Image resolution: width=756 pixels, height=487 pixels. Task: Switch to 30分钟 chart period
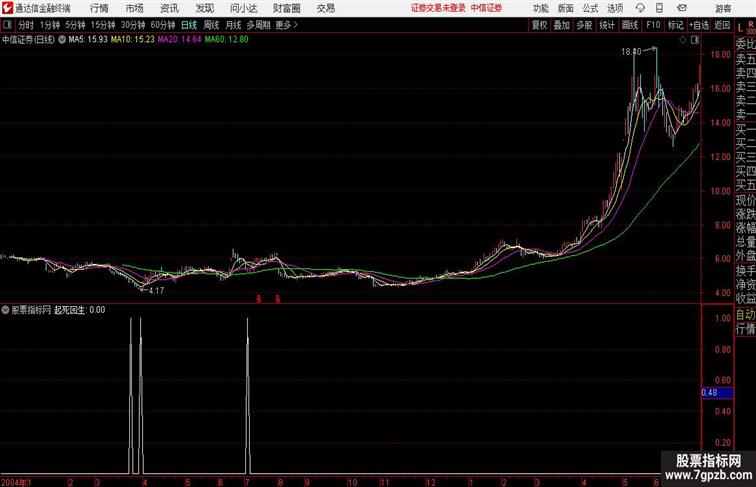pos(133,25)
